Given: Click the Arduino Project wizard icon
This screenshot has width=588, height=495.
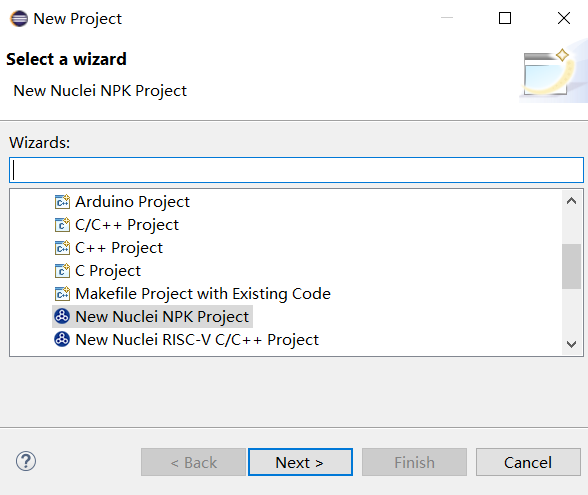Looking at the screenshot, I should [x=62, y=202].
